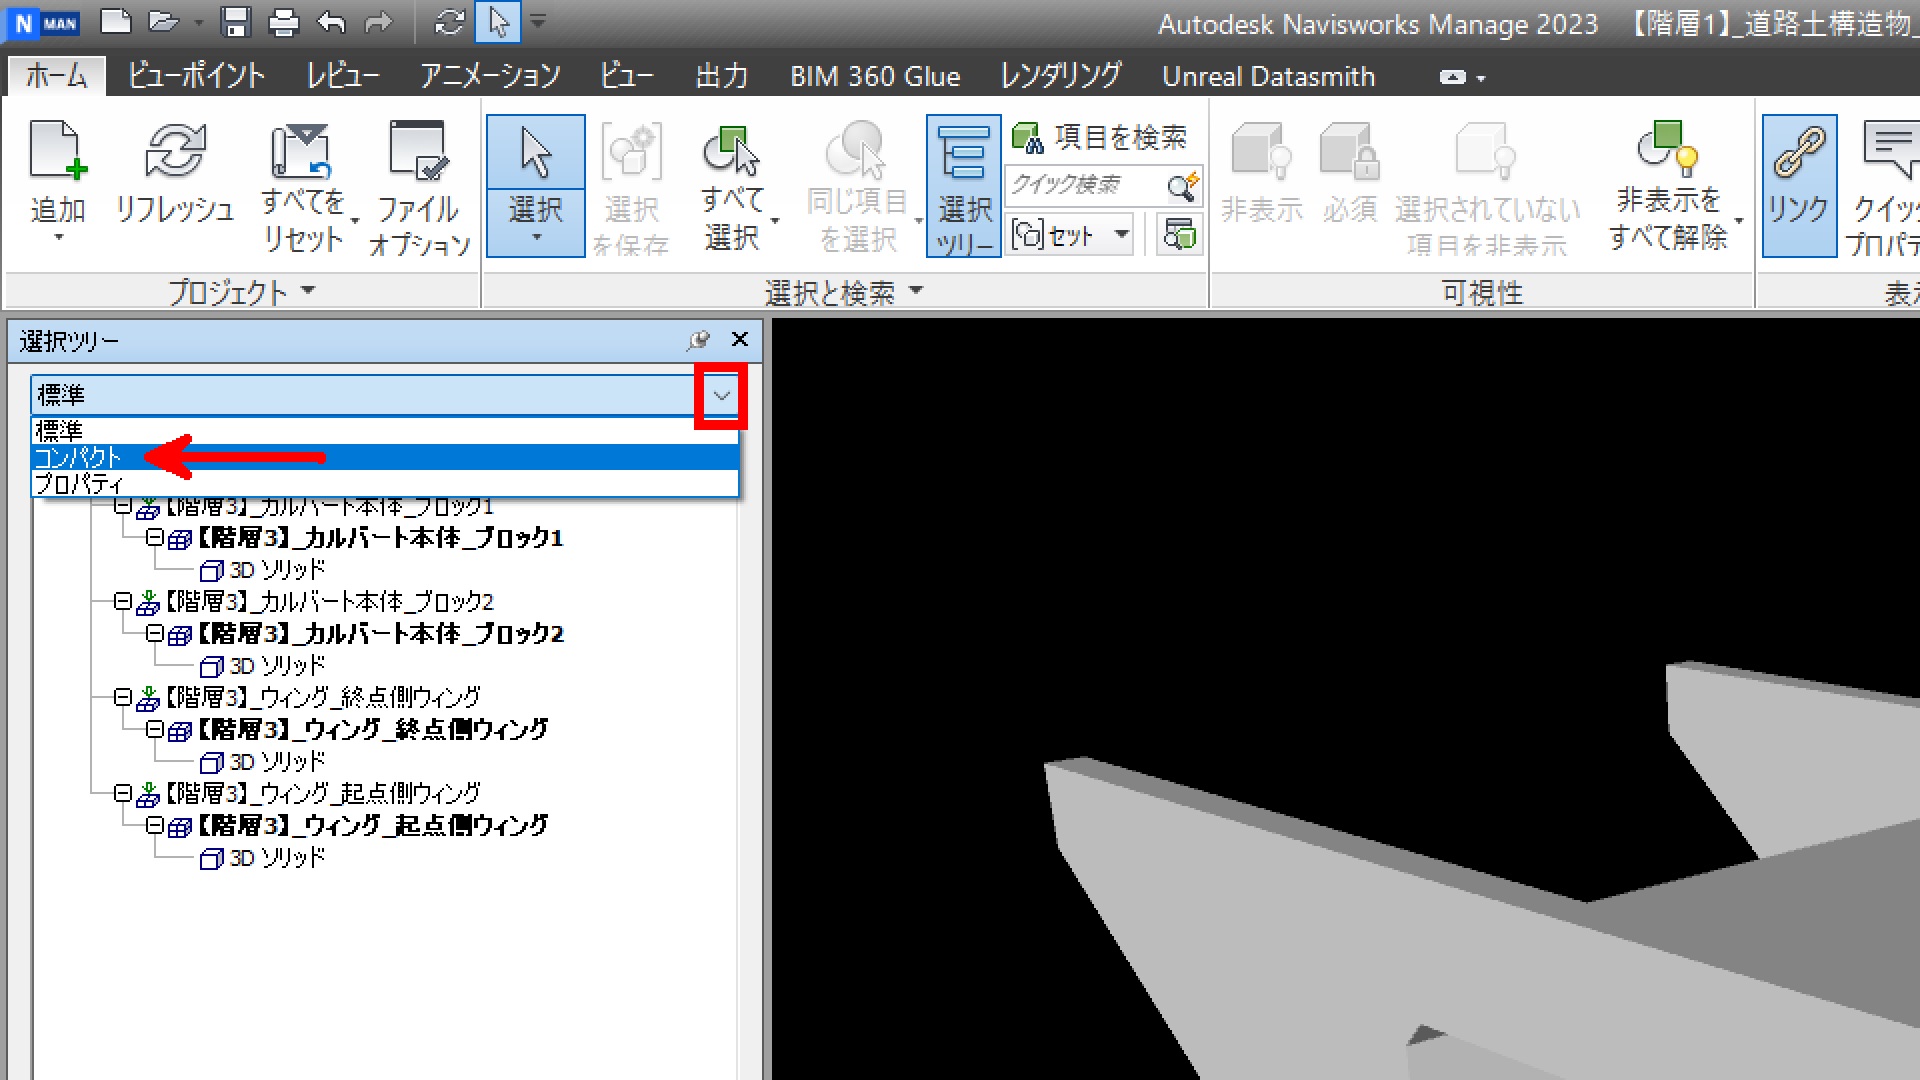1920x1080 pixels.
Task: Click the Navisworks application menu button
Action: click(x=44, y=22)
